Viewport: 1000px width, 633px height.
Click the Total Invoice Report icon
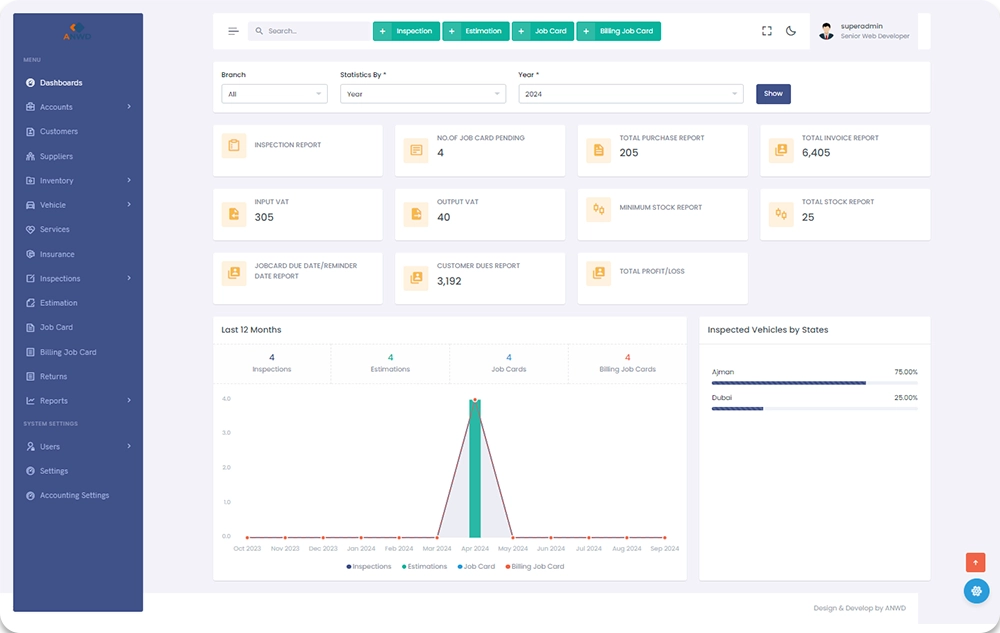pos(781,150)
